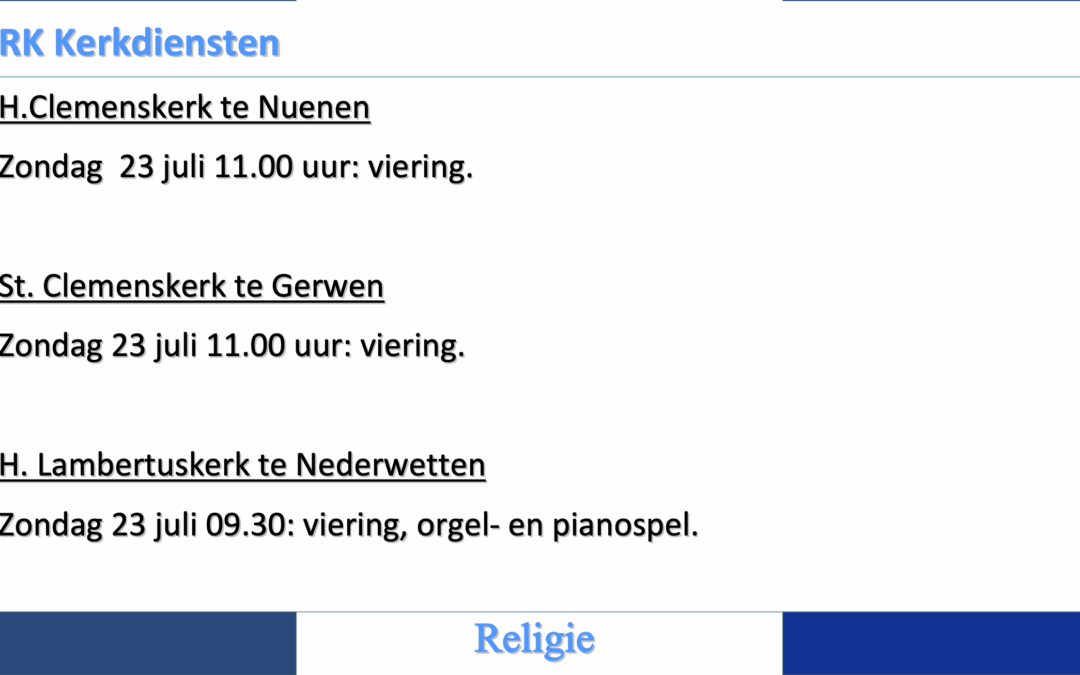Select the "St. Clemenskerk te Gerwen" heading
Image resolution: width=1080 pixels, height=675 pixels.
click(x=192, y=286)
